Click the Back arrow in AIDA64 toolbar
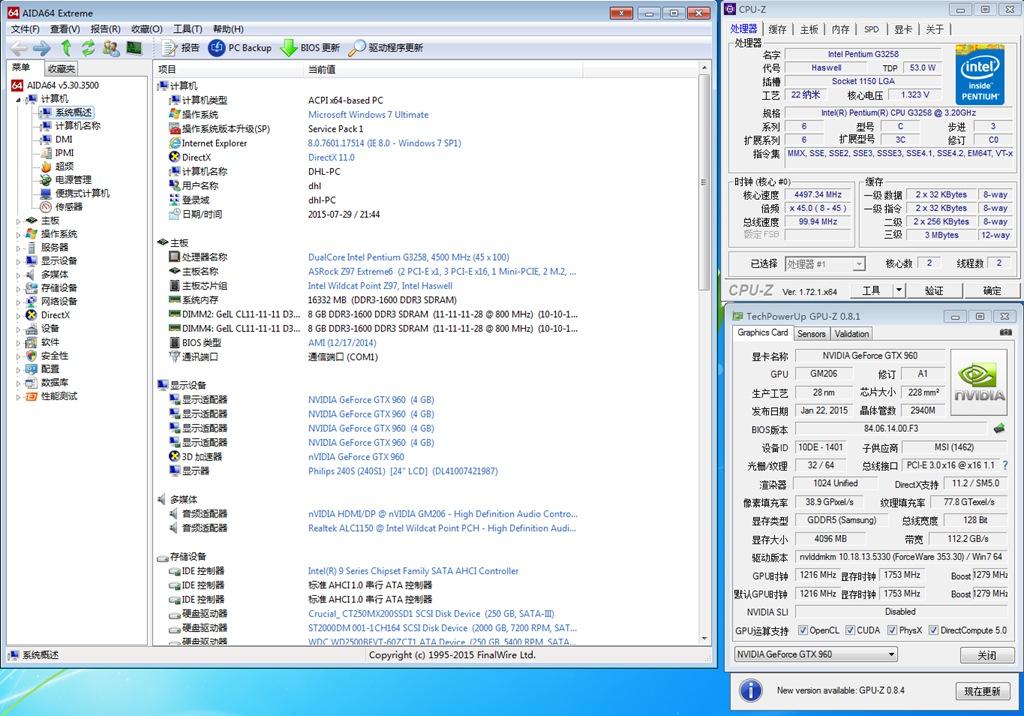Viewport: 1024px width, 716px height. coord(19,48)
